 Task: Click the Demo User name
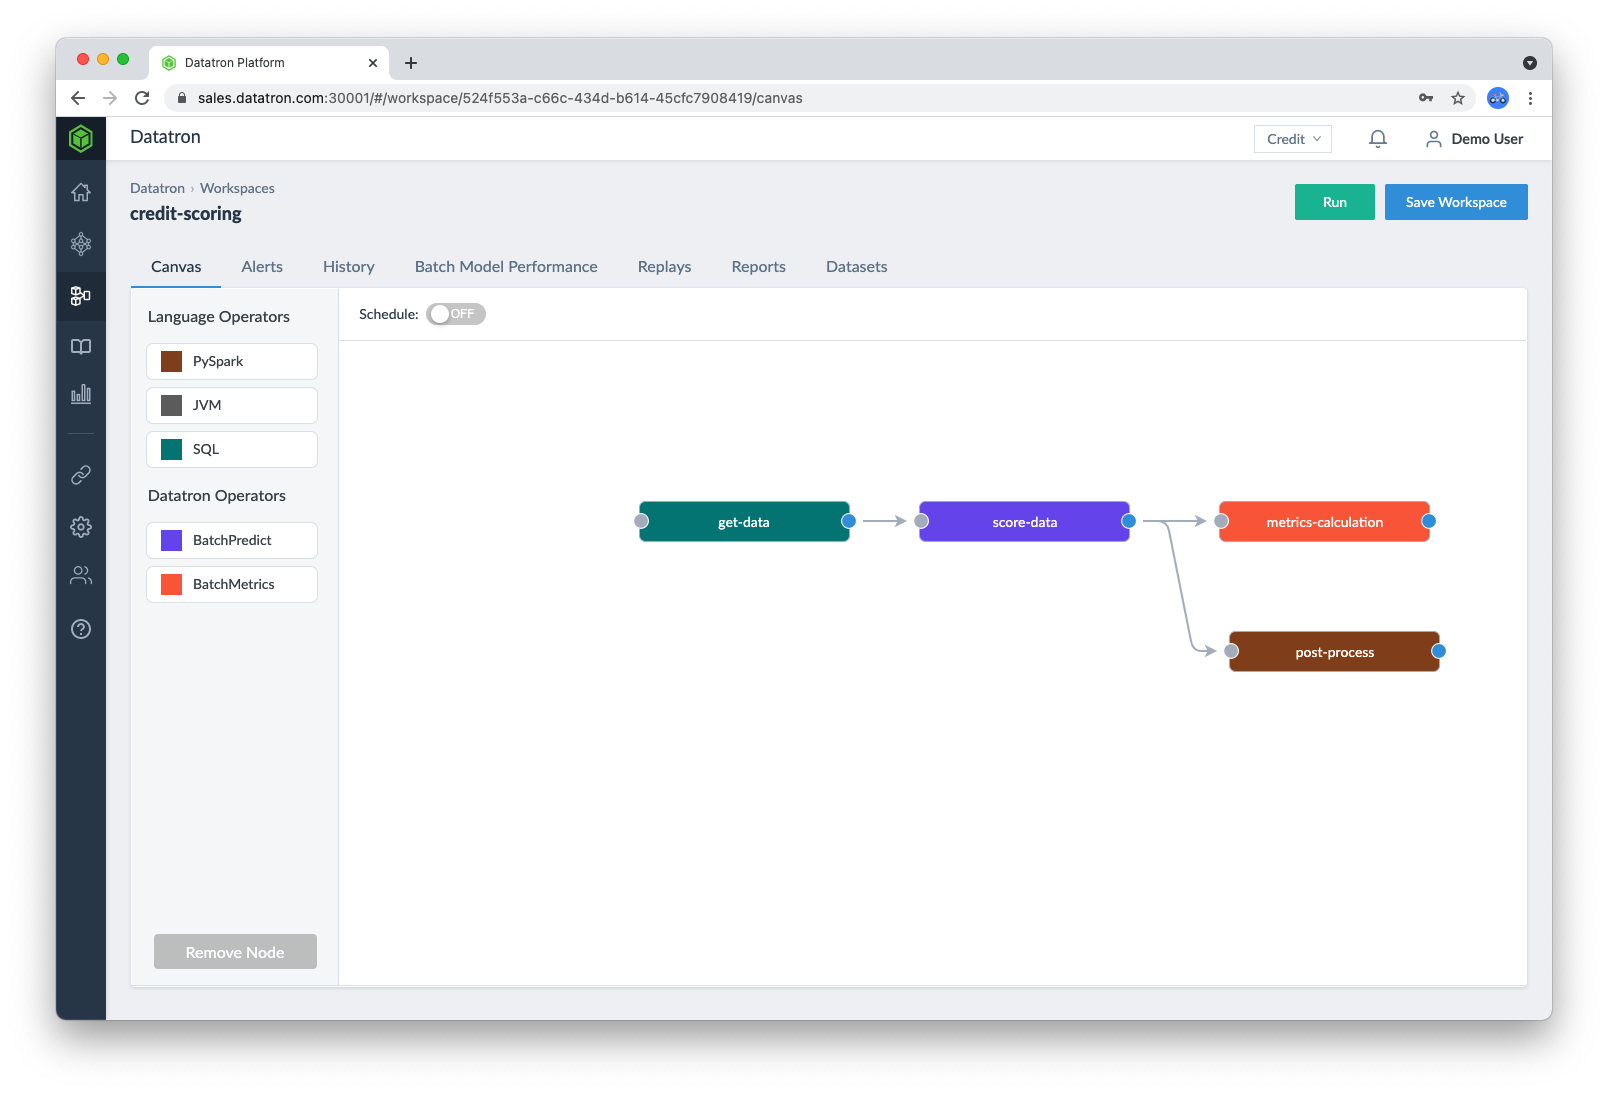coord(1487,139)
